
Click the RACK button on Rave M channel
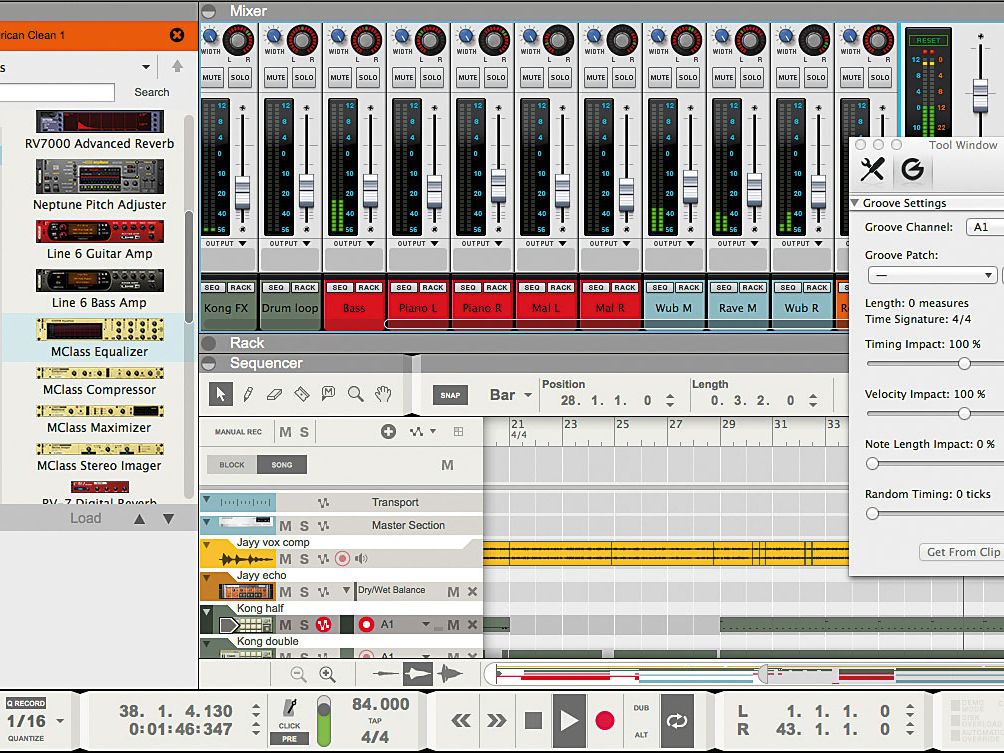point(753,287)
